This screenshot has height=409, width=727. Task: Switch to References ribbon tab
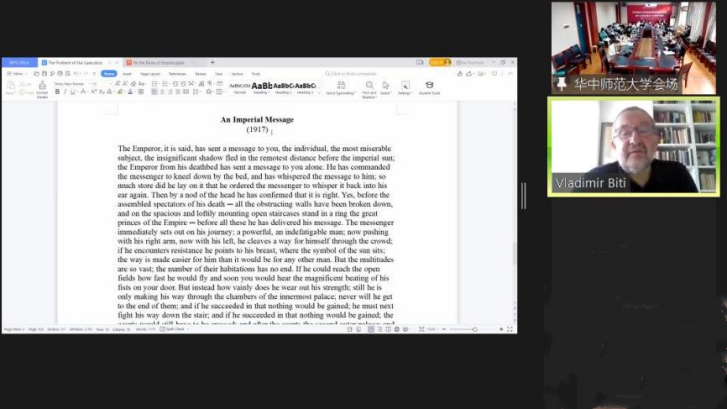[x=177, y=74]
